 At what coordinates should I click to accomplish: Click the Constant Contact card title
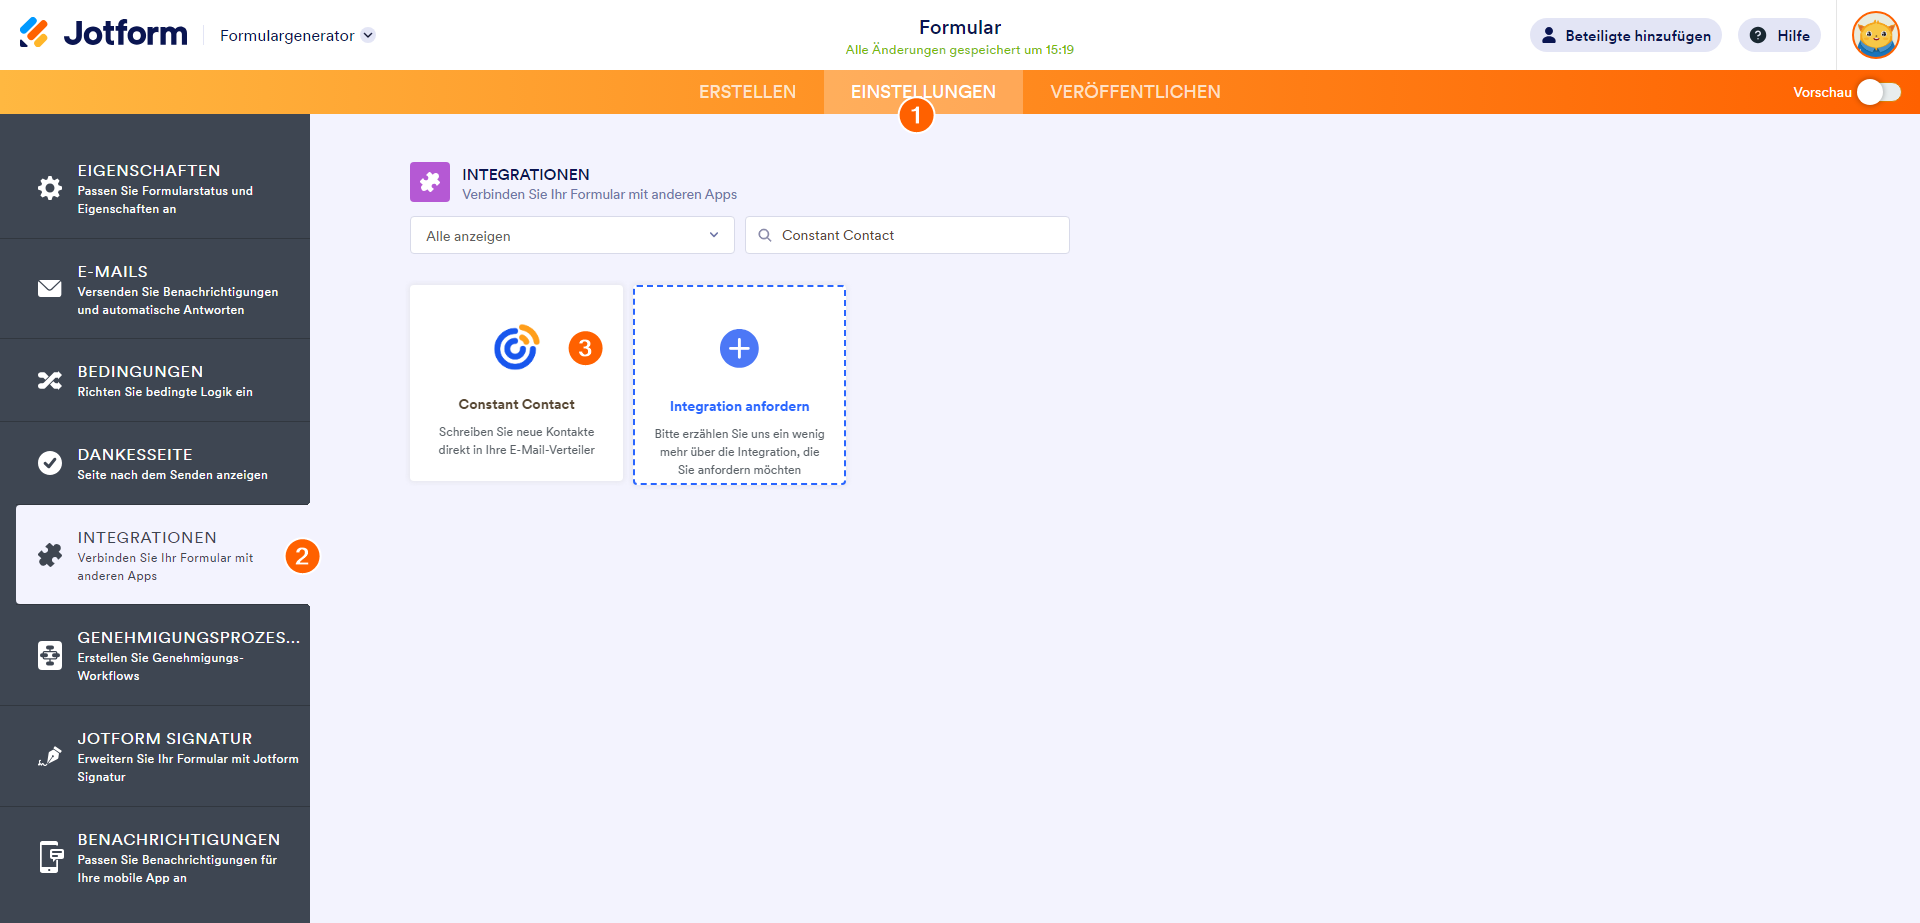pos(516,404)
